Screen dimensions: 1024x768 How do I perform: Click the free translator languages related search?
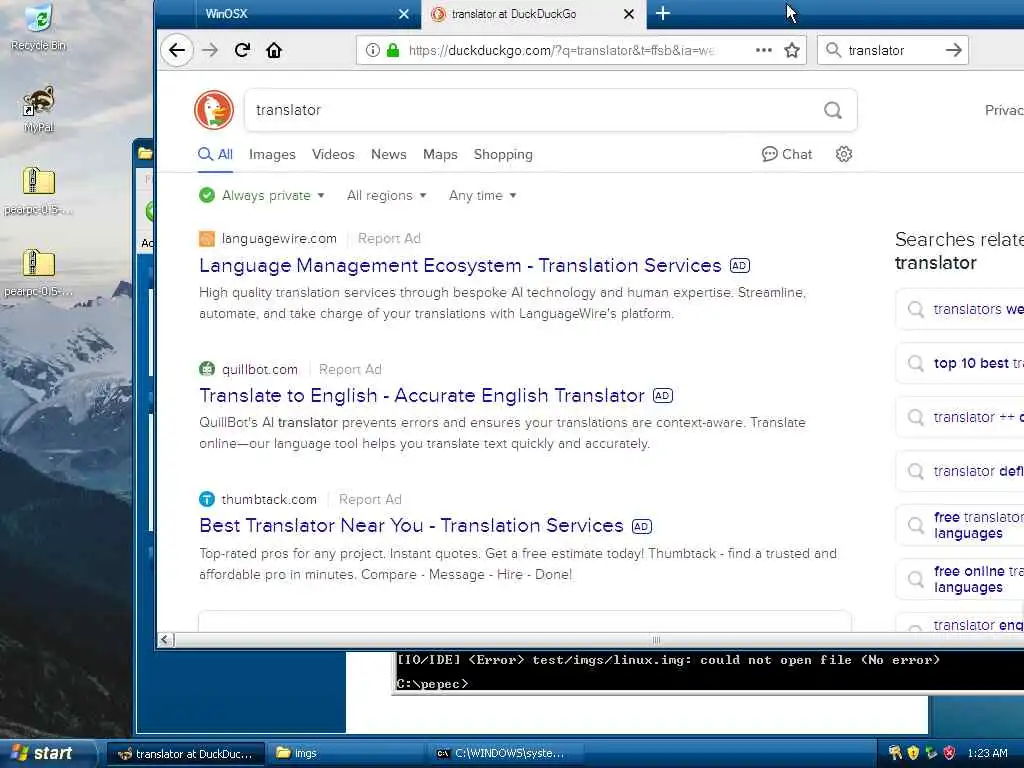pos(960,525)
